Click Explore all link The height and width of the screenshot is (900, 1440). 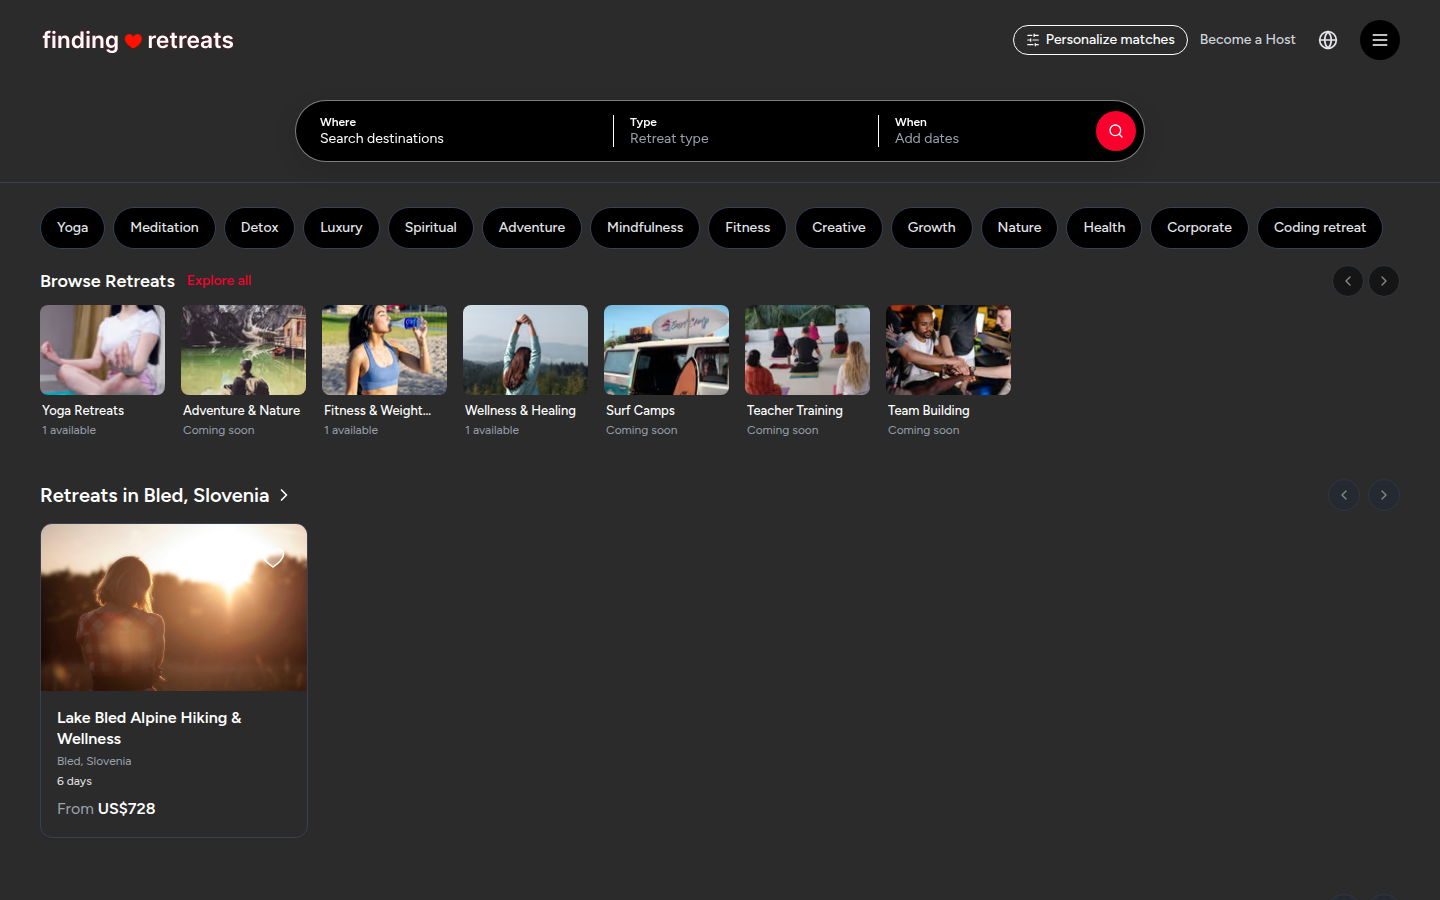coord(219,280)
